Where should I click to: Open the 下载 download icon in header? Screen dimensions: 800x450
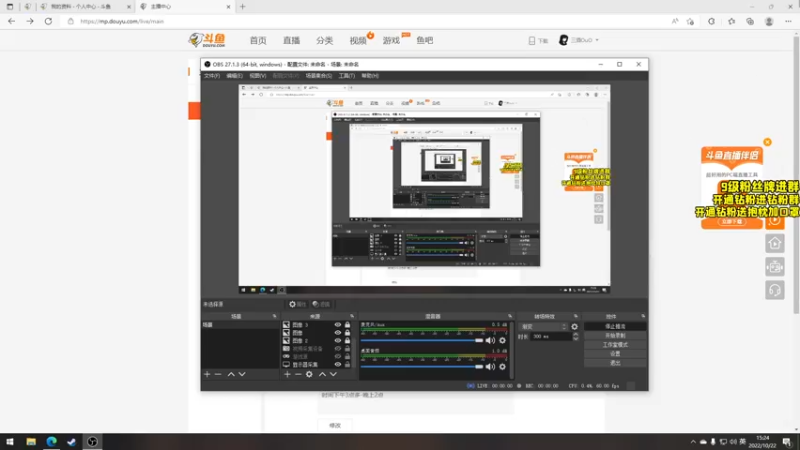[x=538, y=40]
